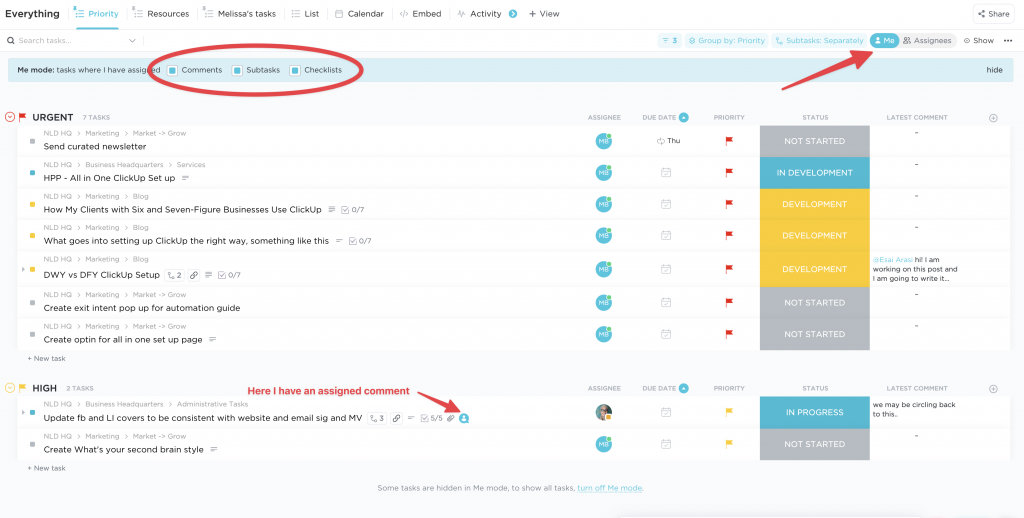Open the search options dropdown arrow
The width and height of the screenshot is (1024, 518).
pyautogui.click(x=132, y=40)
